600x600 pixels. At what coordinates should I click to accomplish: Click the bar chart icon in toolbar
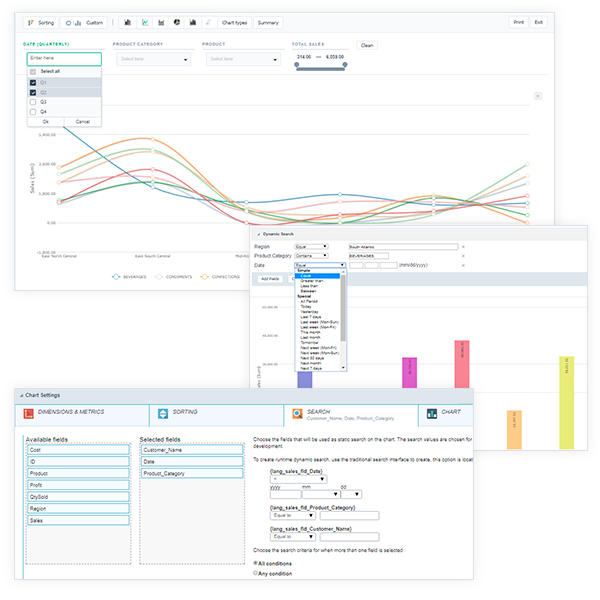(128, 21)
